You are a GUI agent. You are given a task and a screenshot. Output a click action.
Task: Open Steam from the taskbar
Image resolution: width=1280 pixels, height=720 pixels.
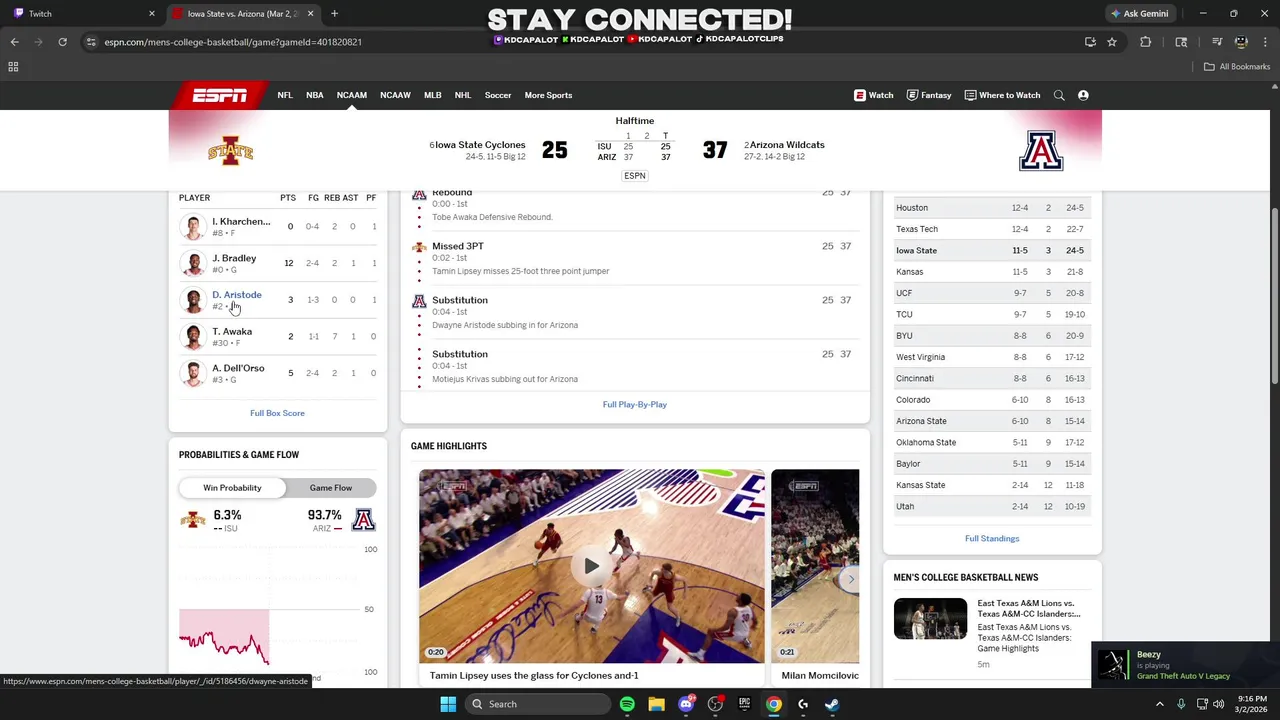point(832,704)
